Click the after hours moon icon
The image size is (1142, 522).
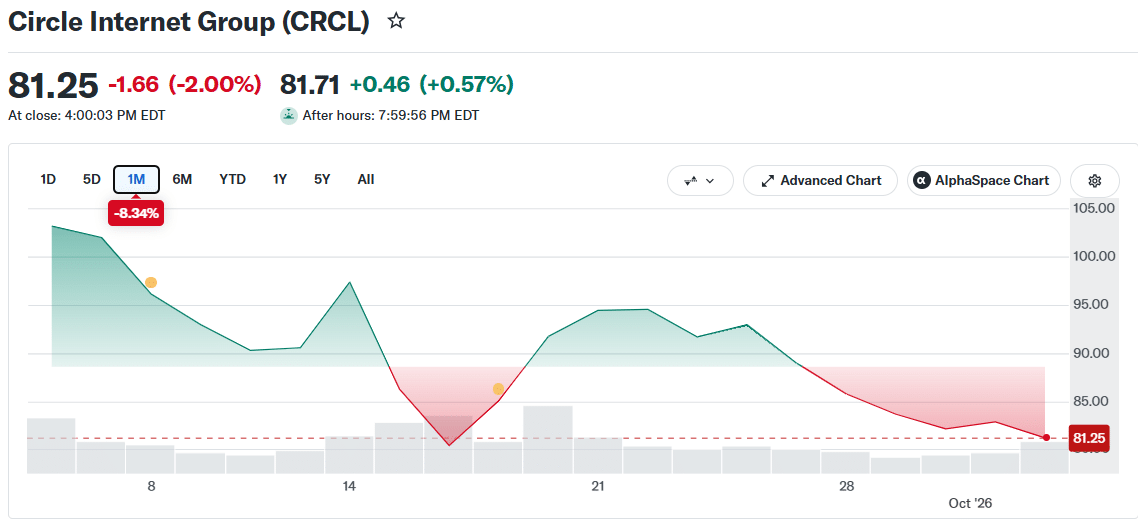(x=289, y=115)
